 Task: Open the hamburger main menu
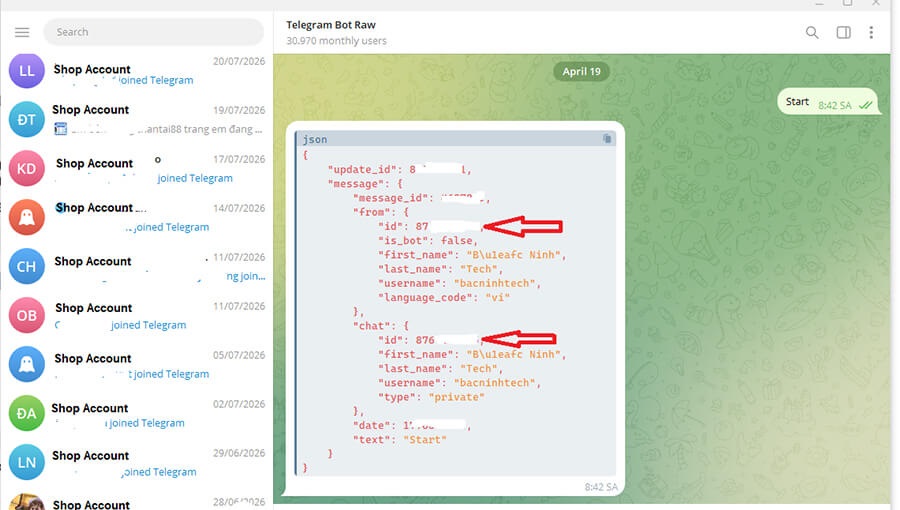coord(22,32)
